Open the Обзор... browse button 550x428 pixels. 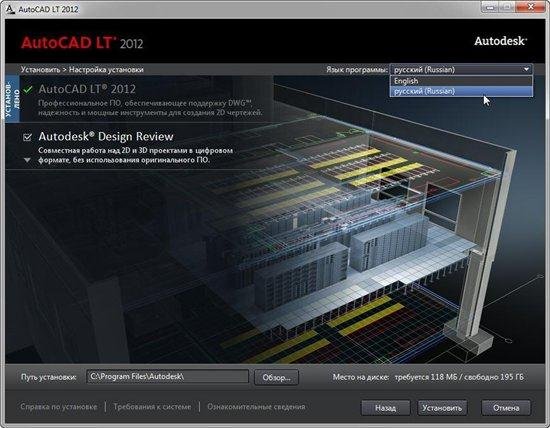[x=276, y=377]
